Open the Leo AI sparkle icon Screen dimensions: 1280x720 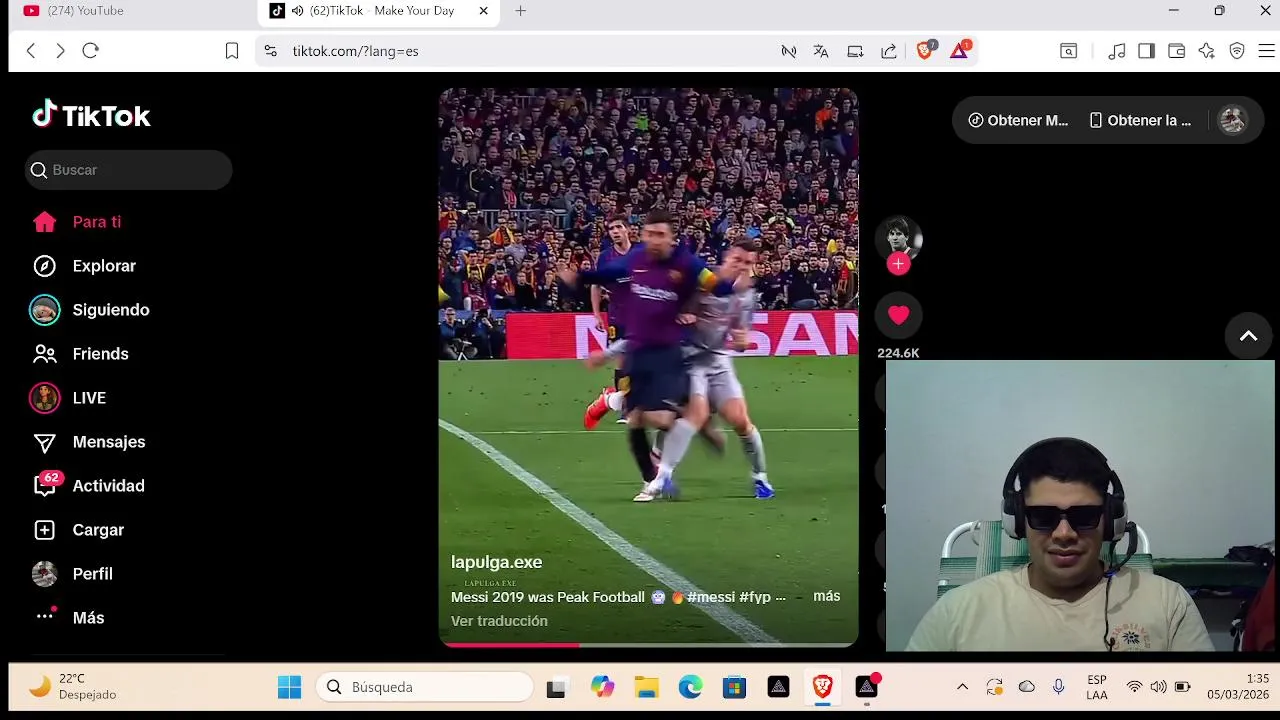[x=1207, y=51]
